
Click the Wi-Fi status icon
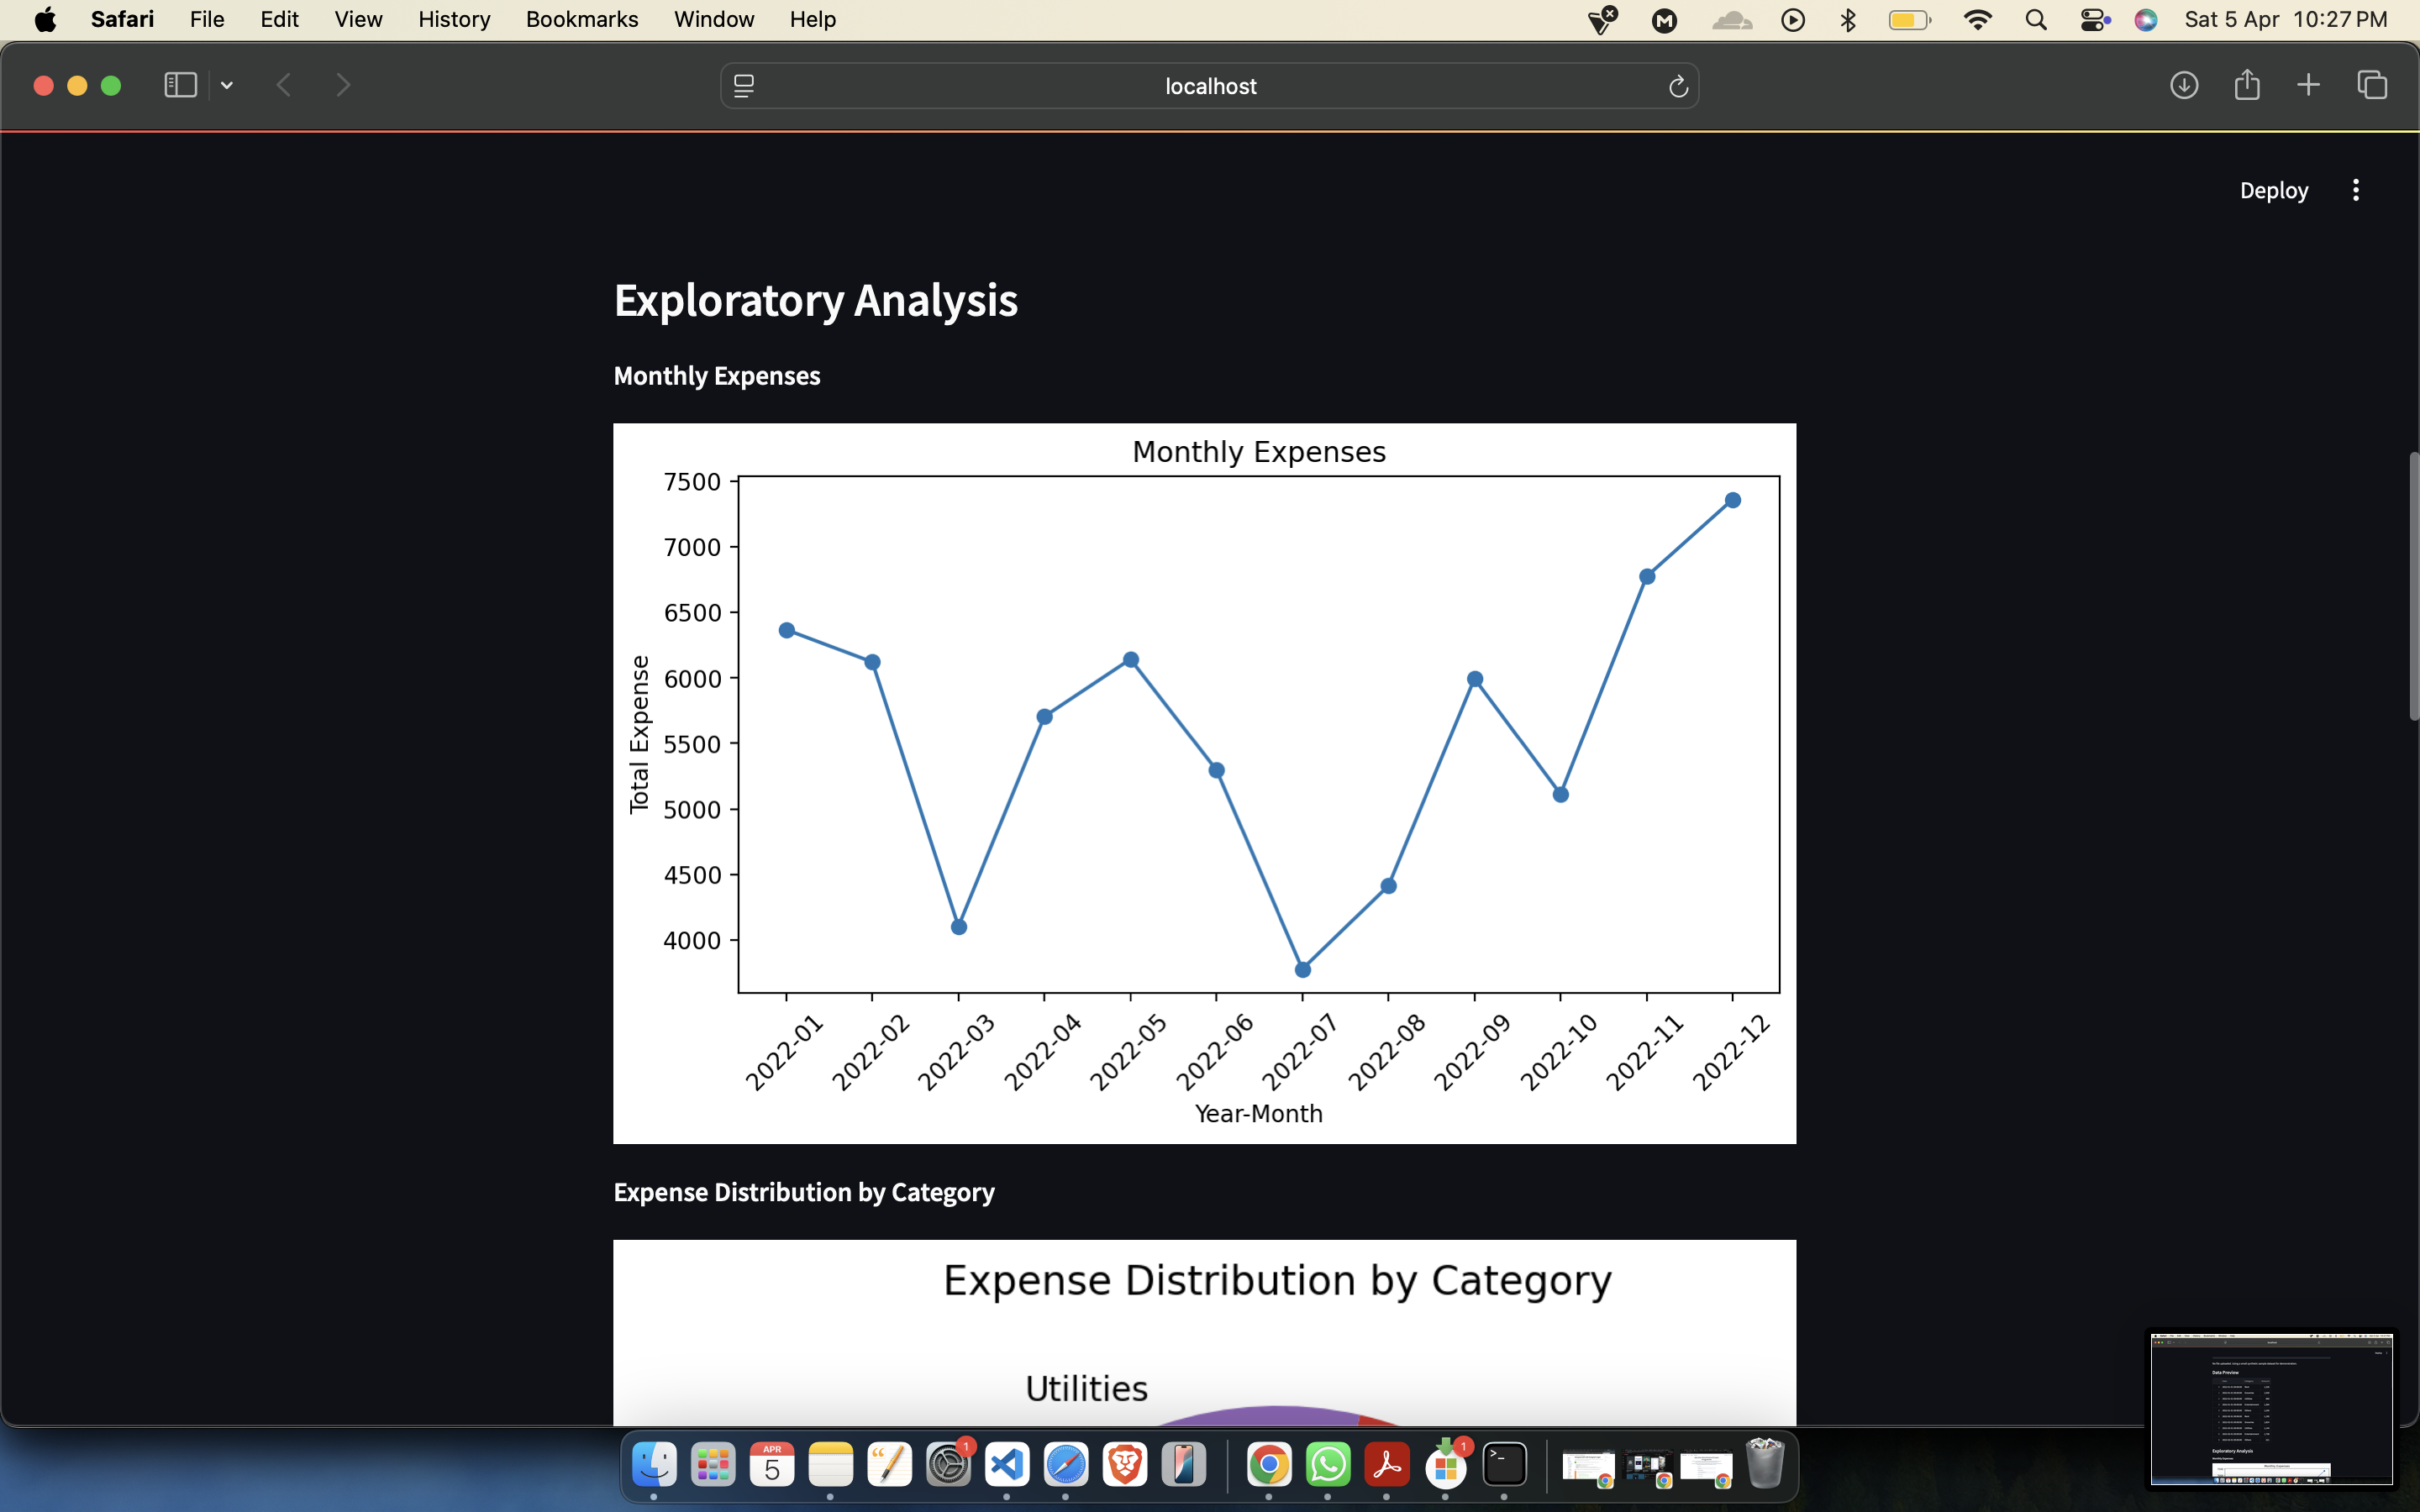(x=1978, y=20)
